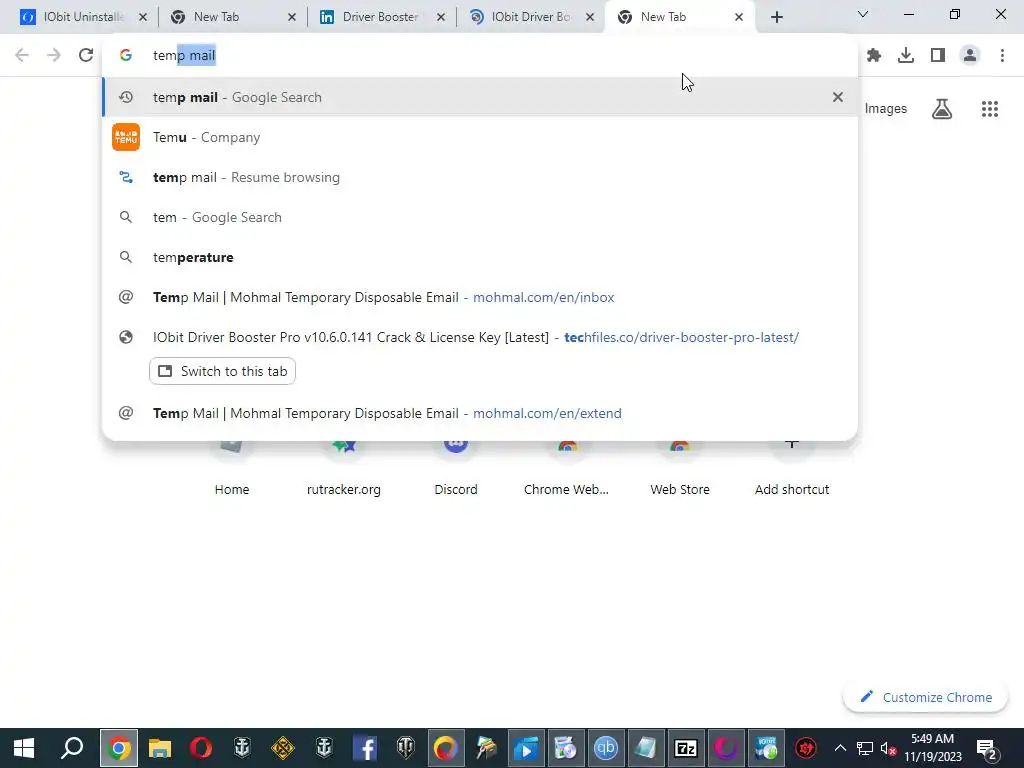Close the Driver Booster LinkedIn tab

(441, 18)
